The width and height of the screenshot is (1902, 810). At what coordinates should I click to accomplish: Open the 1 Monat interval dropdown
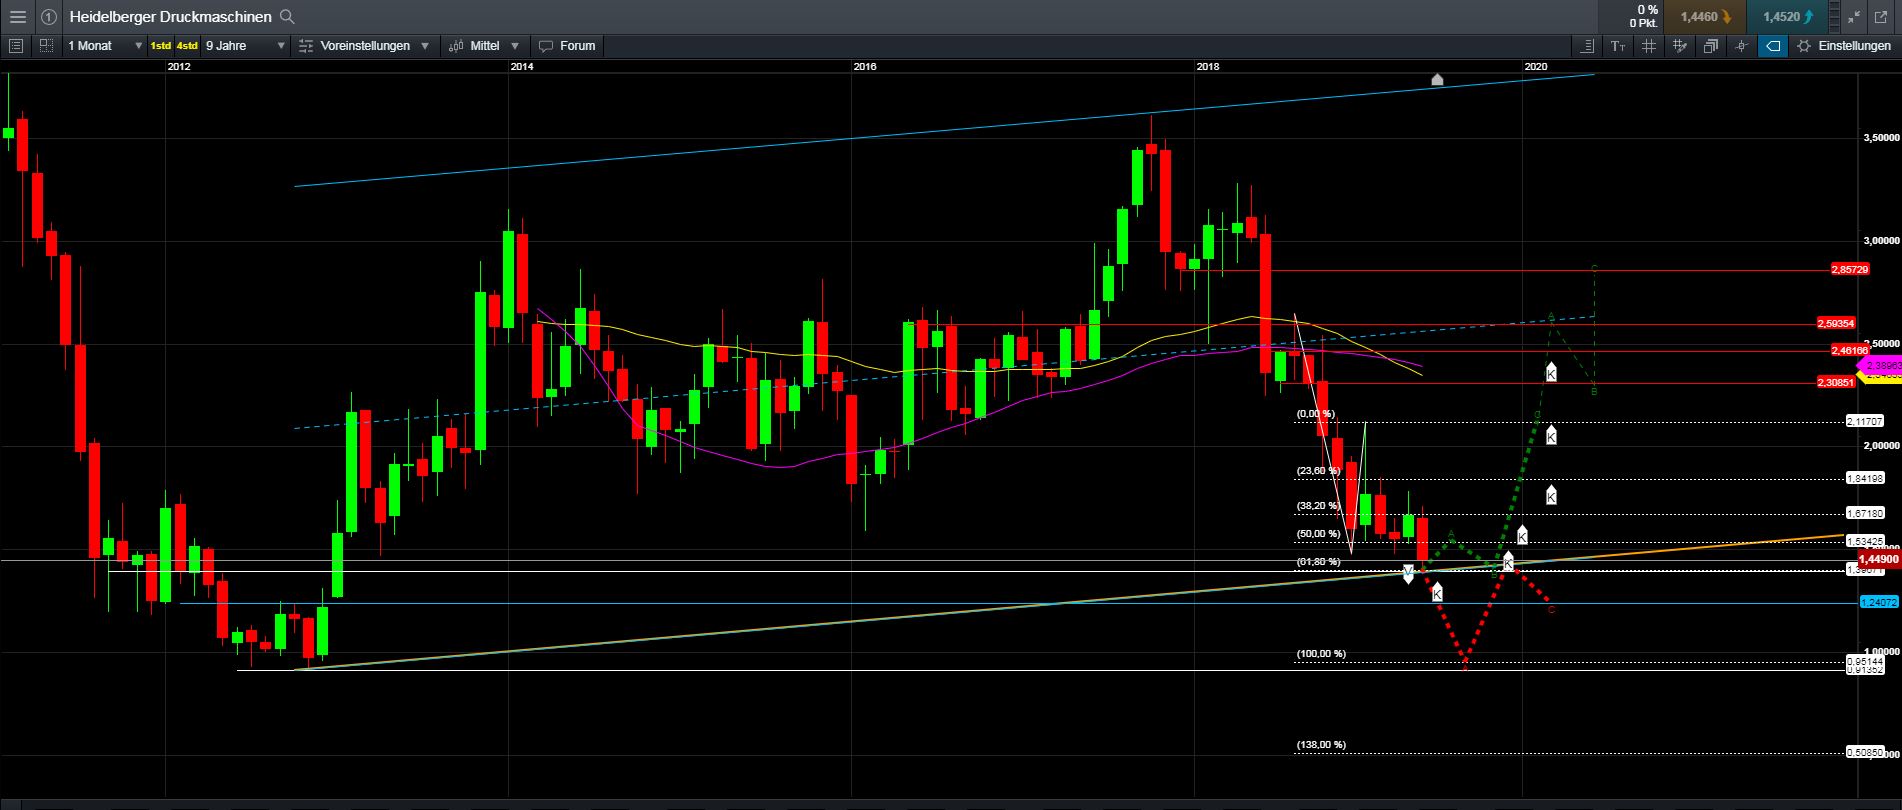coord(105,46)
